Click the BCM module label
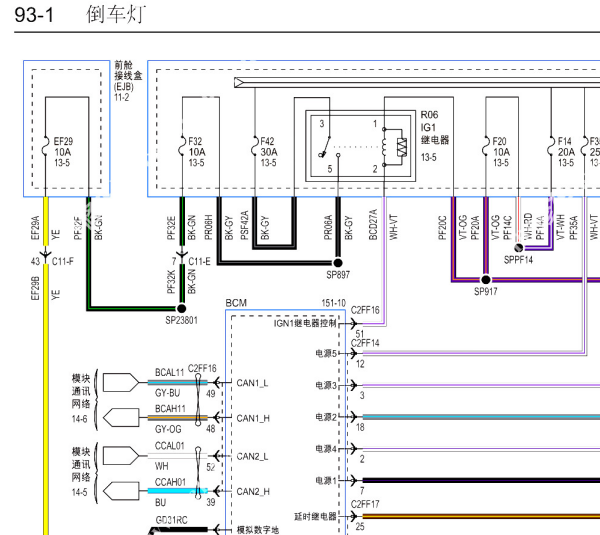 tap(236, 303)
